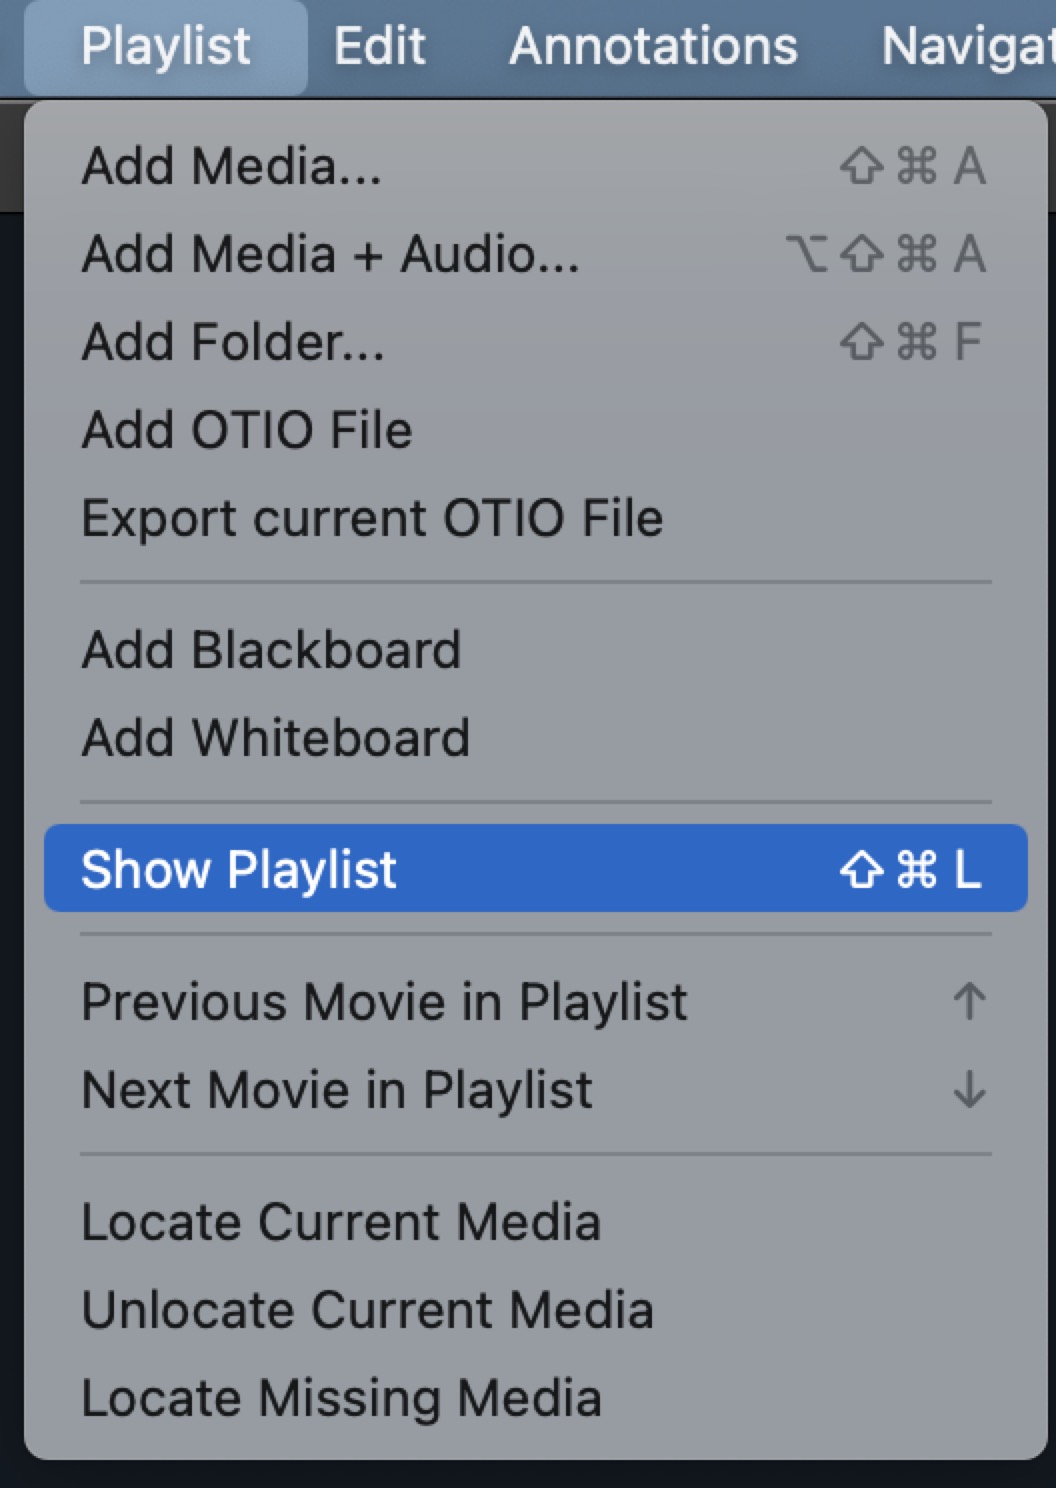Click Add Folder... menu item
Image resolution: width=1056 pixels, height=1488 pixels.
233,342
